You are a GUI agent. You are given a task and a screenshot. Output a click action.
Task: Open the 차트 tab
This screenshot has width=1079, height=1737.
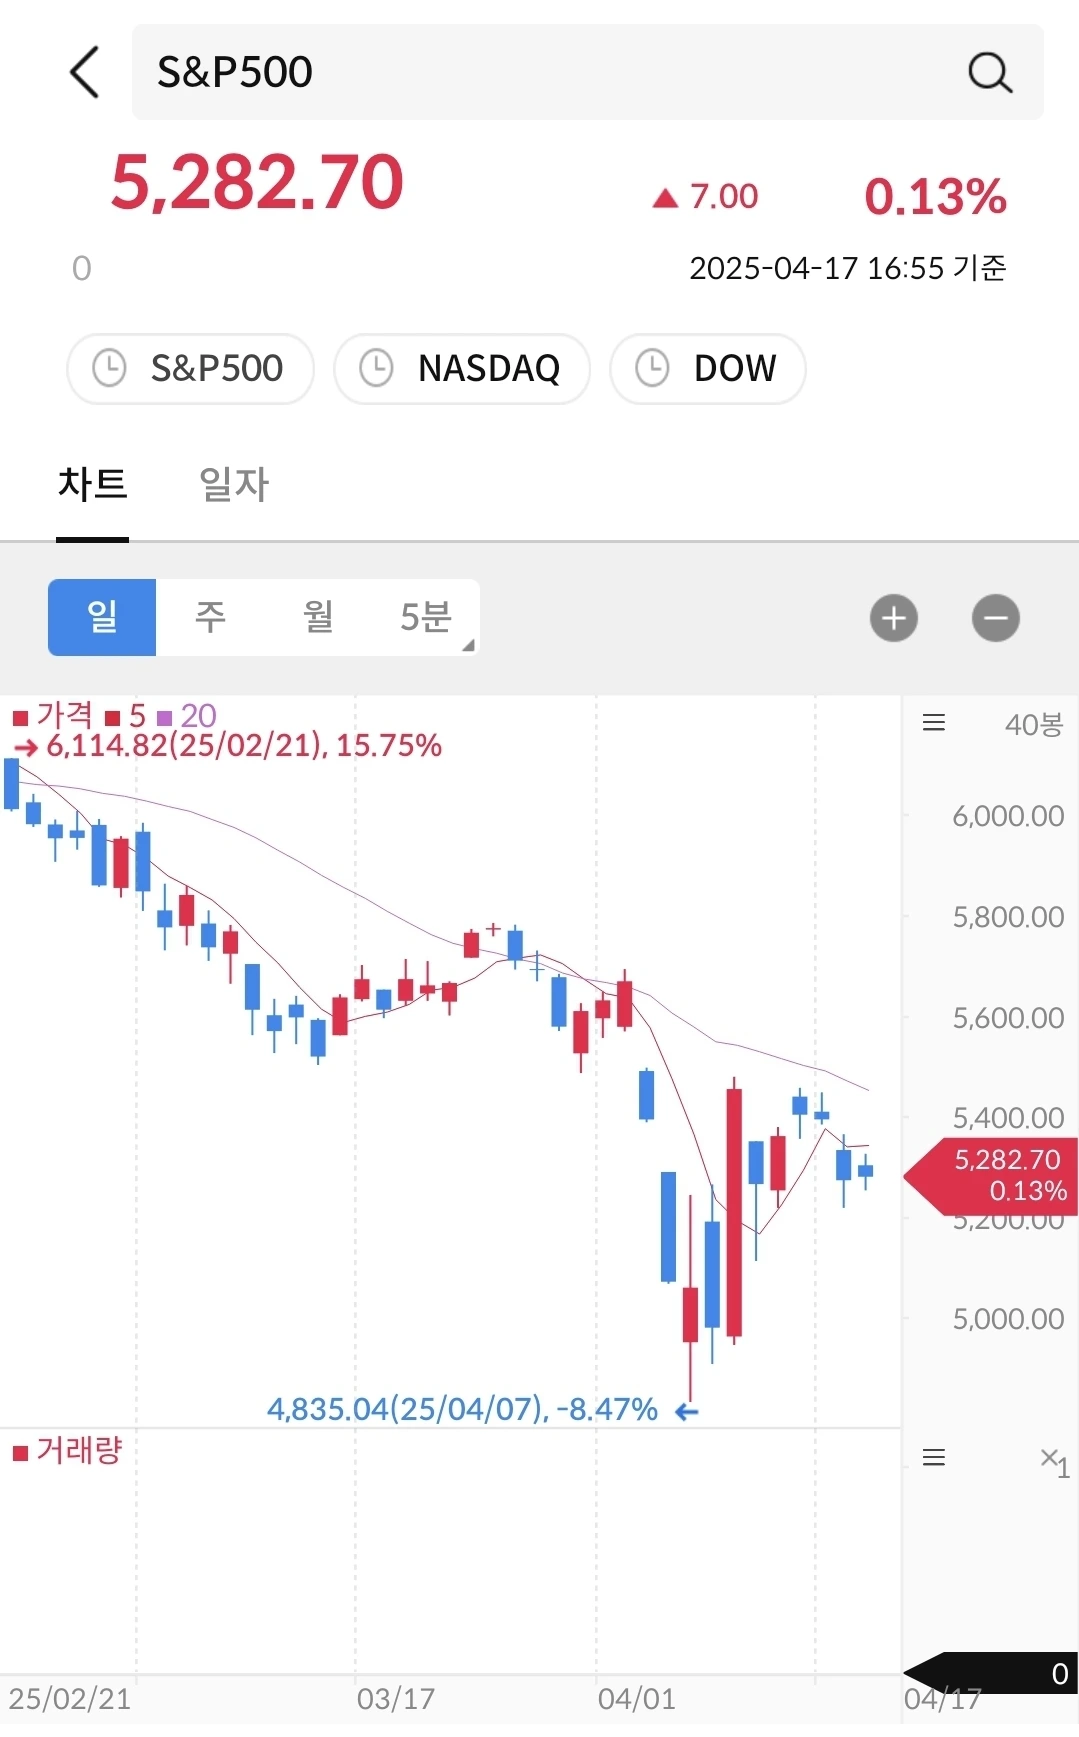tap(92, 485)
